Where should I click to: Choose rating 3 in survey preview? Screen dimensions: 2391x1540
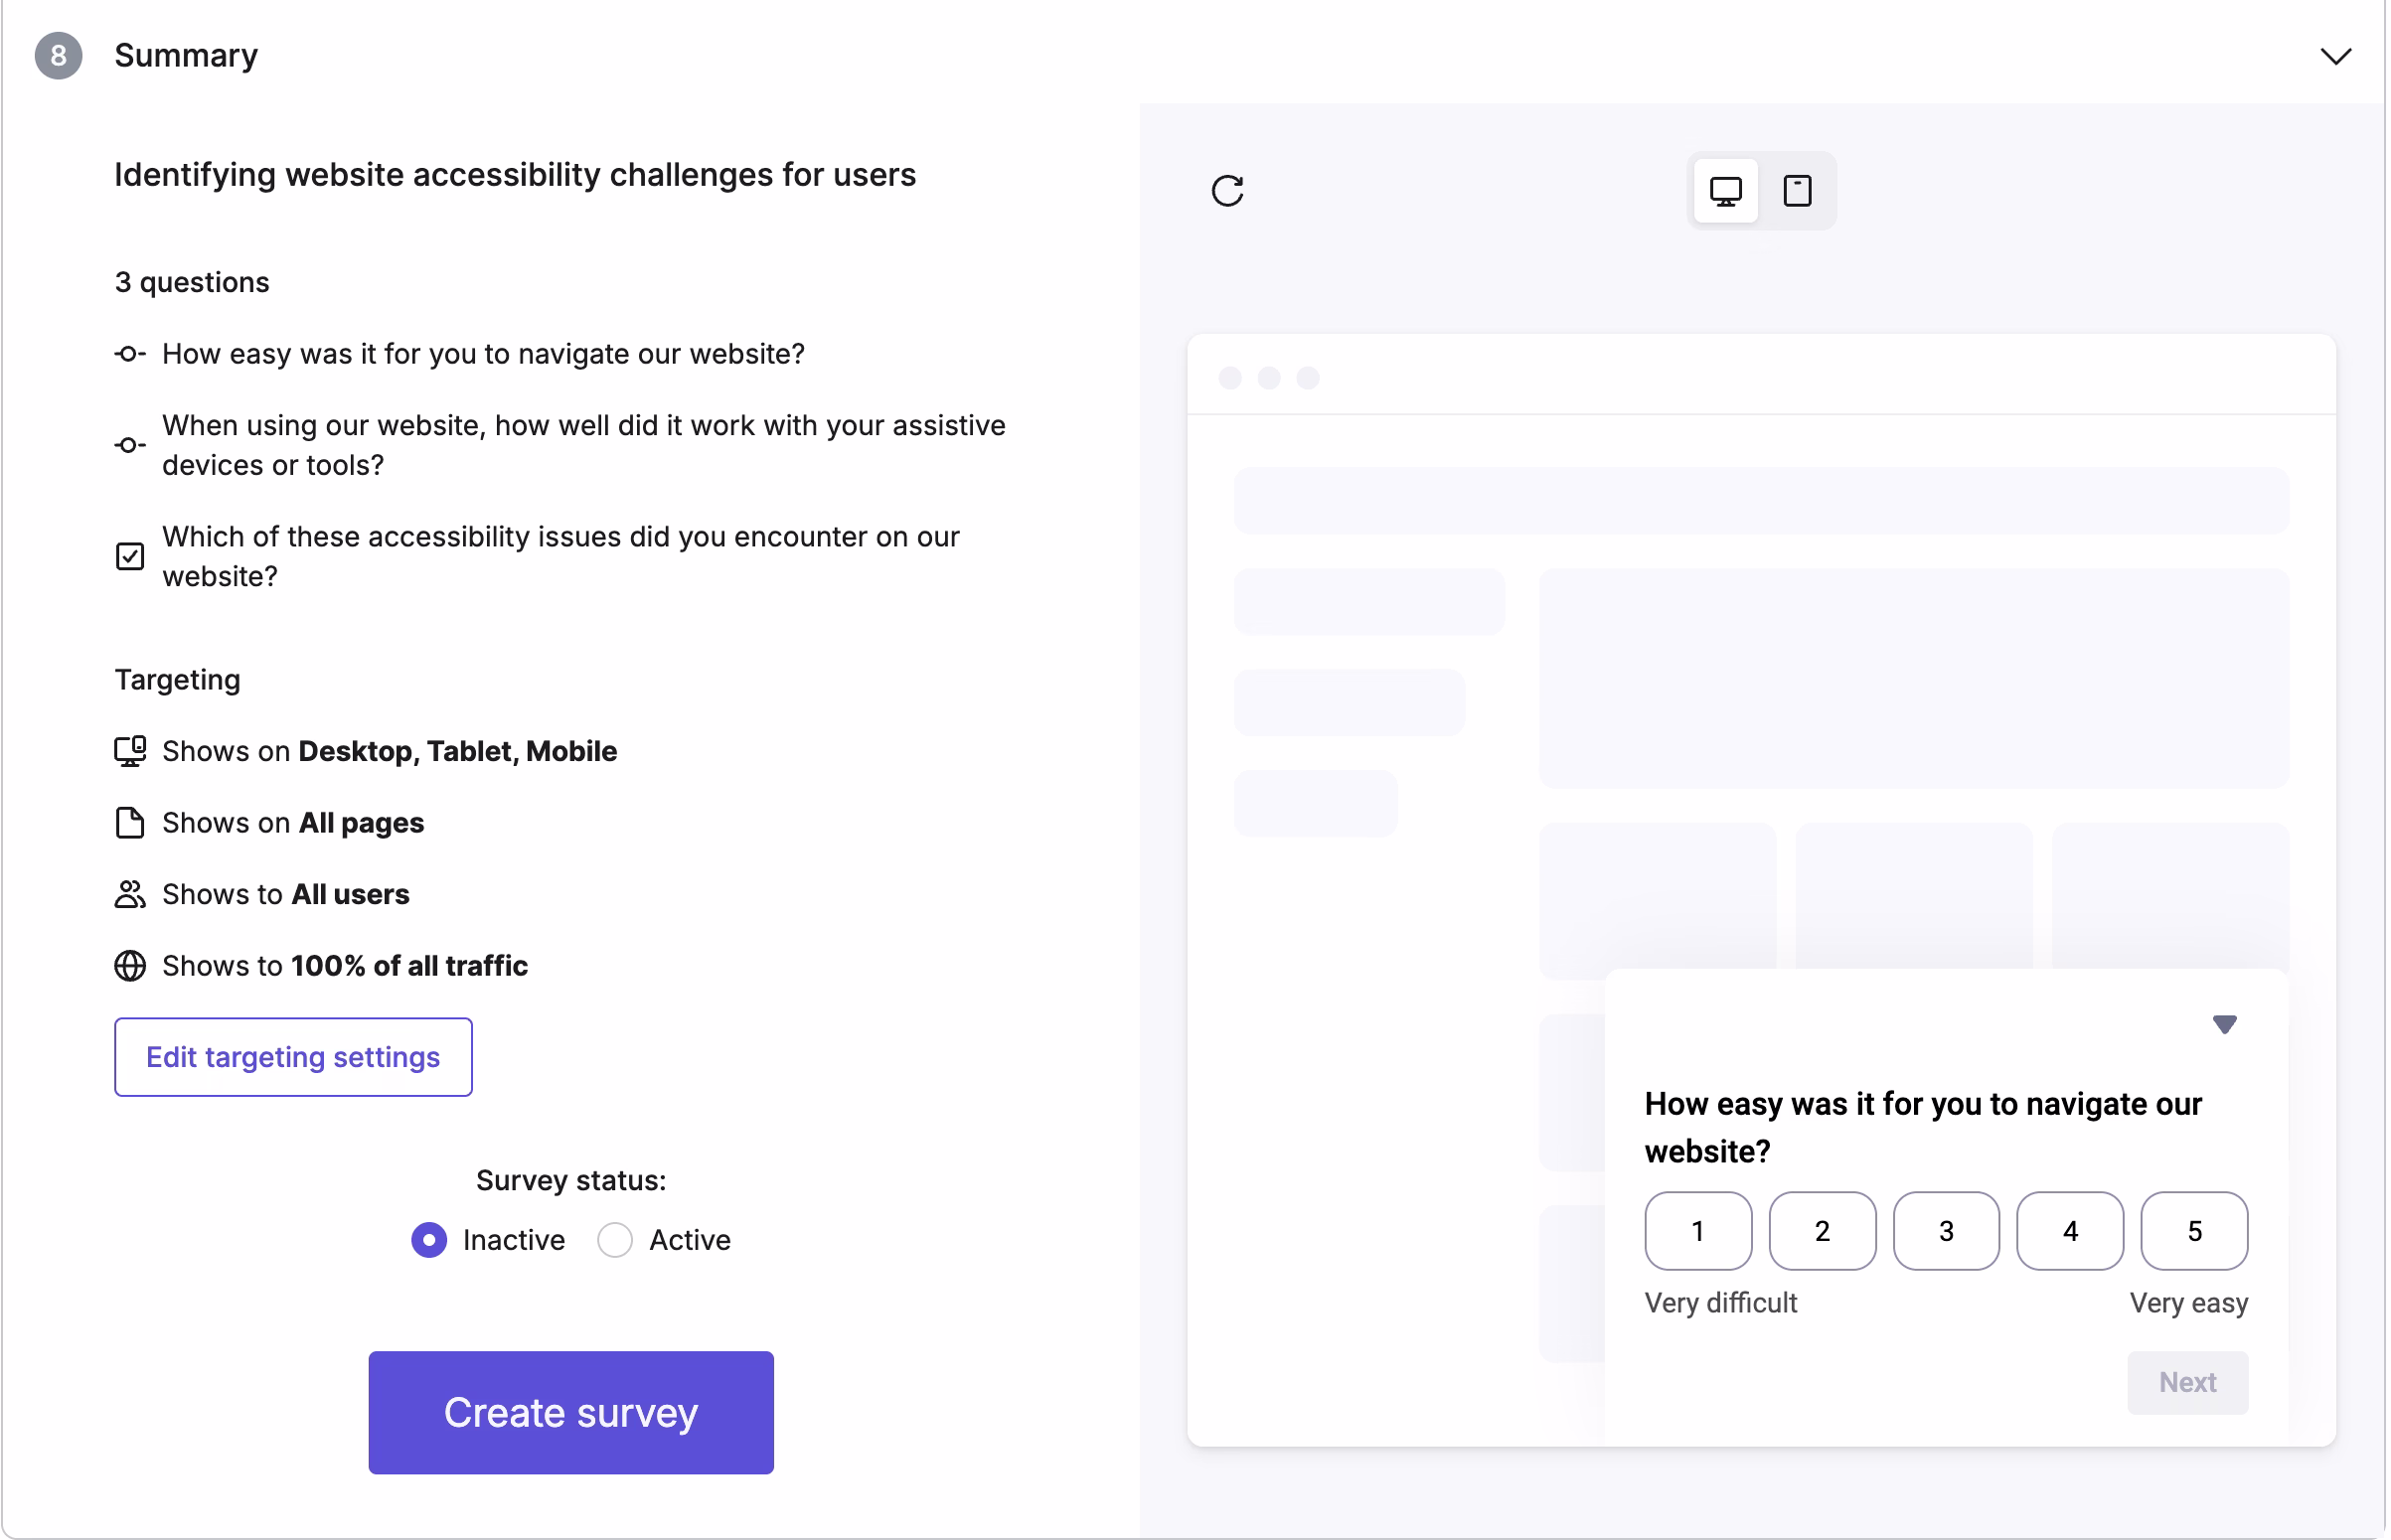(x=1946, y=1231)
